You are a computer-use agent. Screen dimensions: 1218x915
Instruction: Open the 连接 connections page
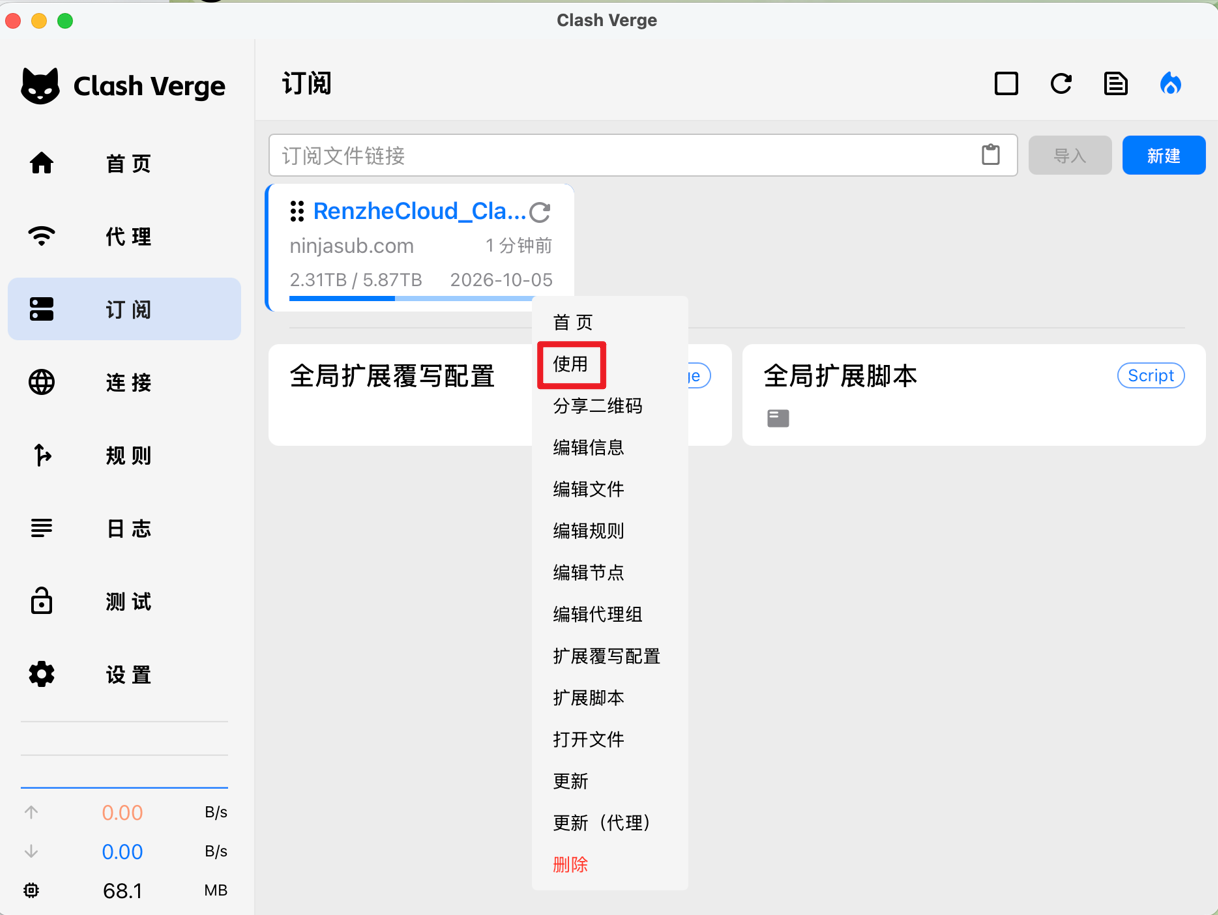coord(124,382)
